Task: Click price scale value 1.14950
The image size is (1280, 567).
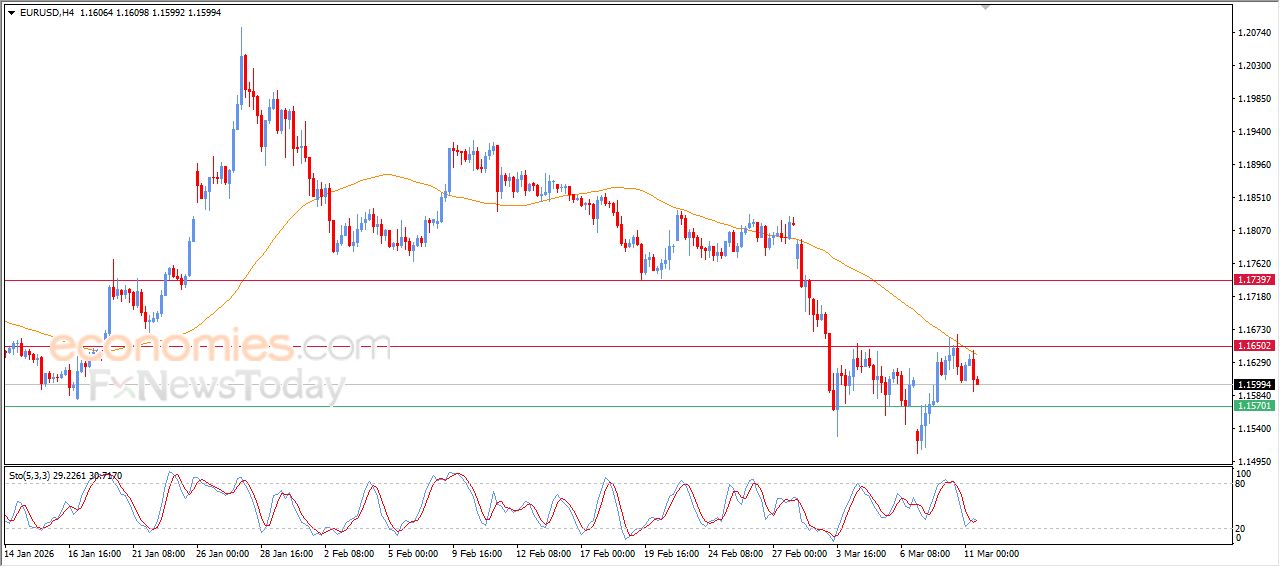Action: click(x=1254, y=462)
